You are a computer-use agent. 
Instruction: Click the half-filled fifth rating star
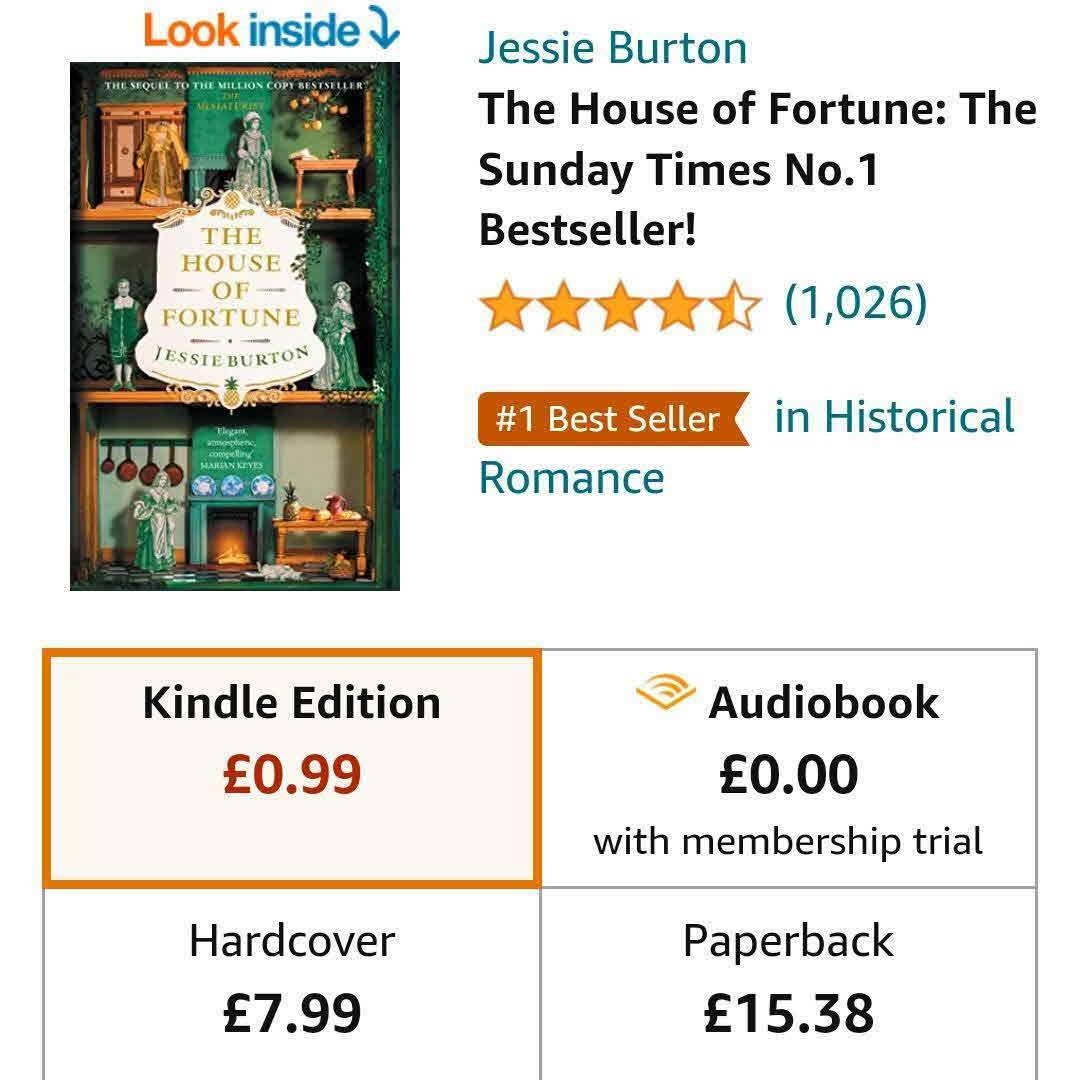click(x=734, y=304)
